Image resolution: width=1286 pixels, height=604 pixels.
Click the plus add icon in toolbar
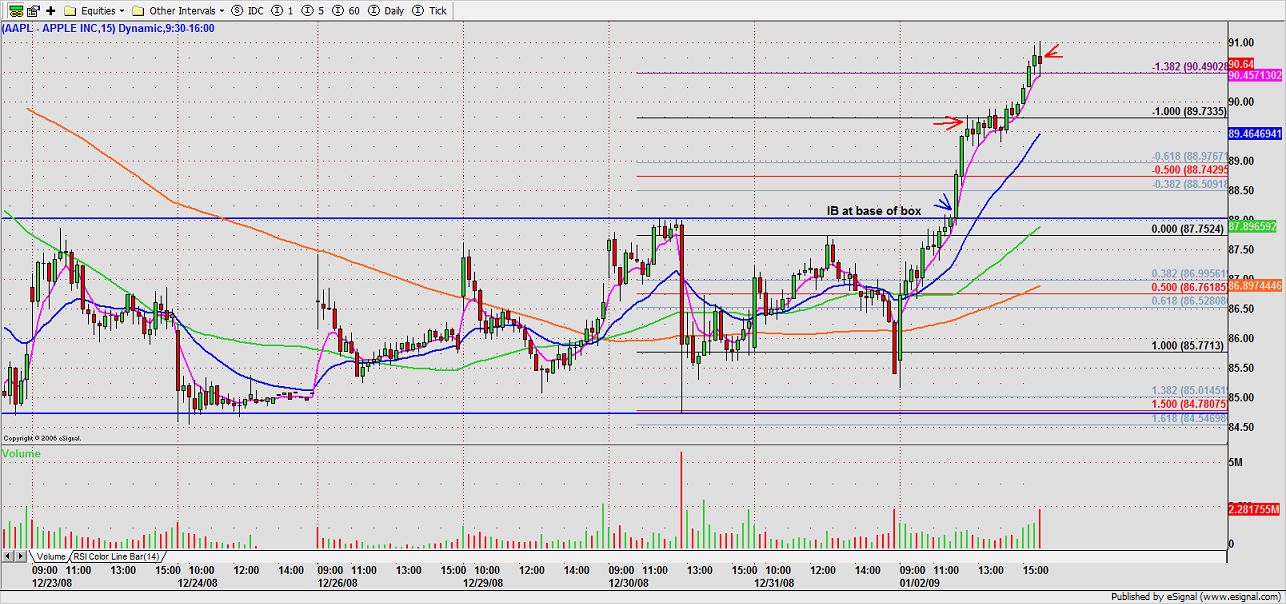point(50,9)
